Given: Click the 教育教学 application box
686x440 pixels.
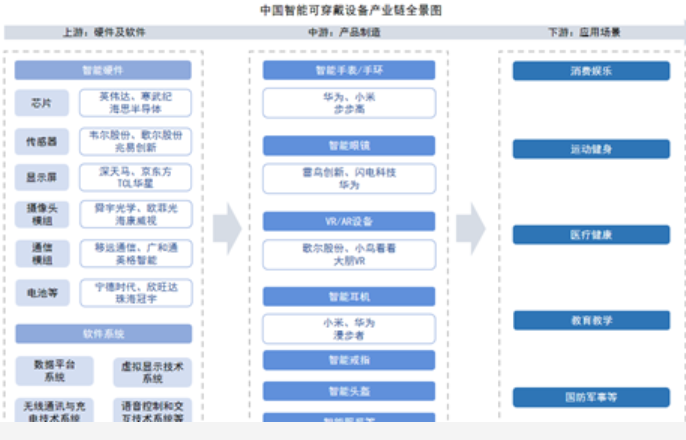Looking at the screenshot, I should coord(592,321).
